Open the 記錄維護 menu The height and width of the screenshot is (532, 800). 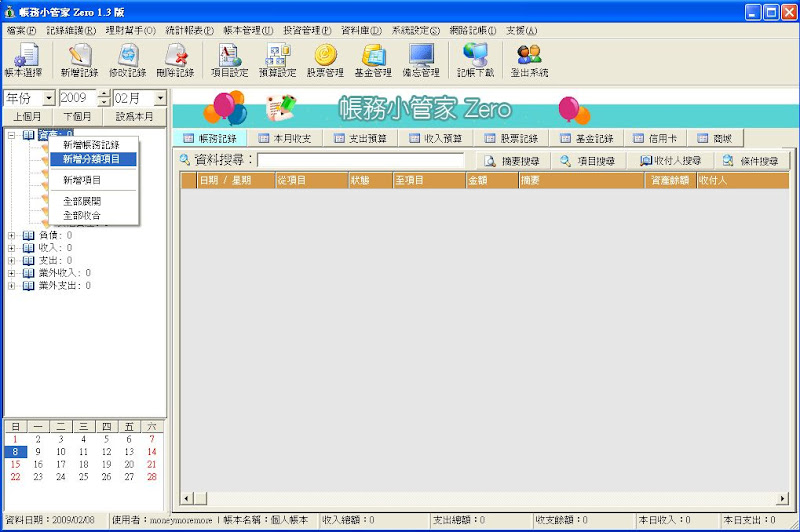71,31
